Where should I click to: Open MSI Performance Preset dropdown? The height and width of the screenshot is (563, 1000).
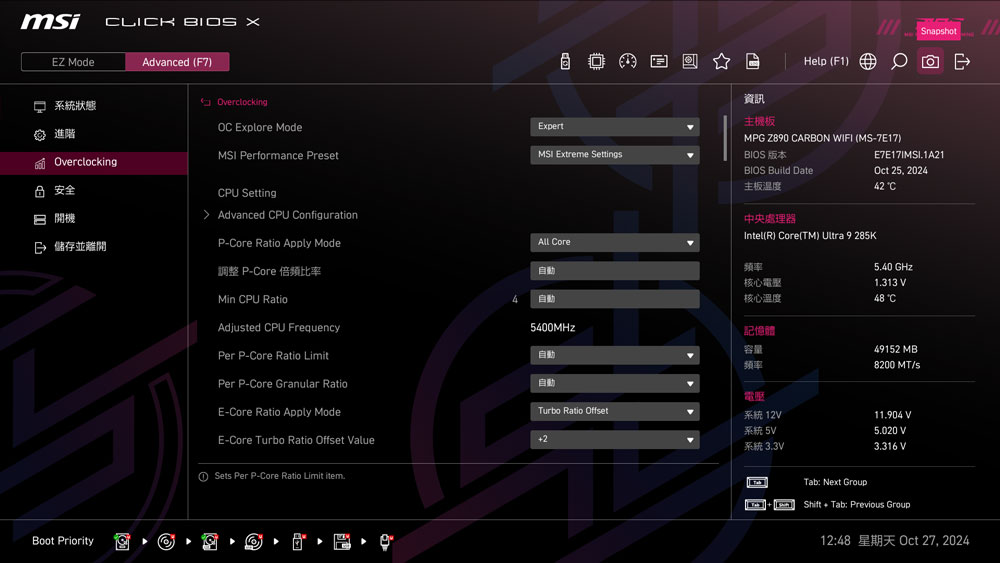click(x=615, y=154)
